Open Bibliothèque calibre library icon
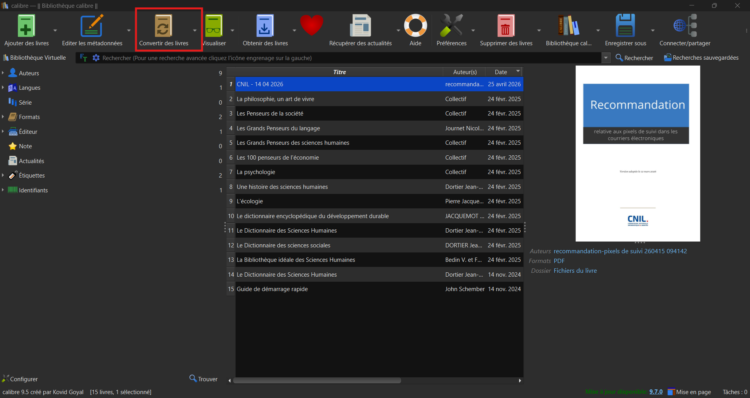Image resolution: width=750 pixels, height=398 pixels. [x=568, y=26]
